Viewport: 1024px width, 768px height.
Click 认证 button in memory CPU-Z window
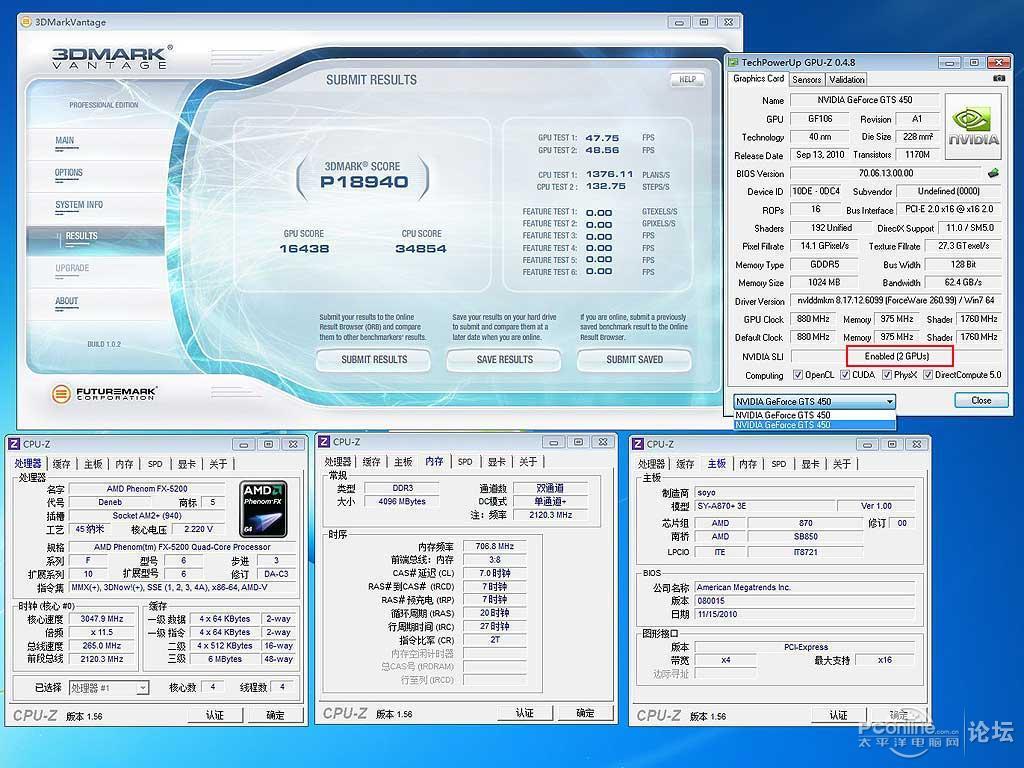point(524,713)
